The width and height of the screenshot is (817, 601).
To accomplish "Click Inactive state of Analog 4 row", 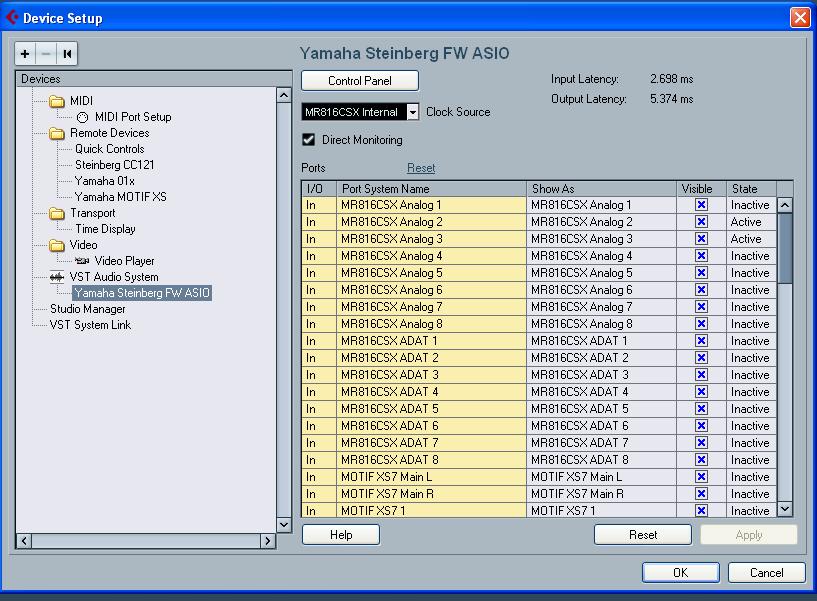I will [x=750, y=256].
